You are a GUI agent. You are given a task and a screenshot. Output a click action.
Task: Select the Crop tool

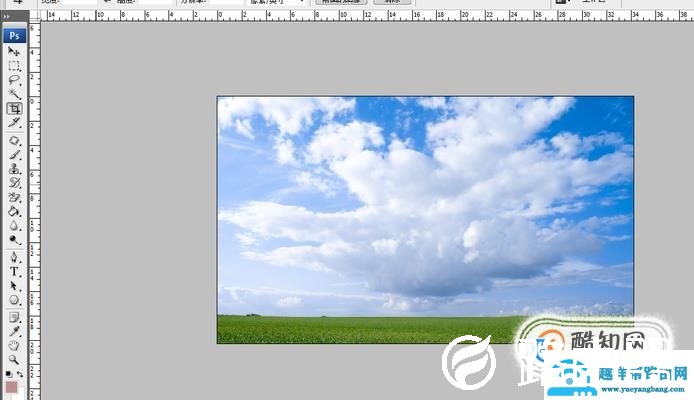pos(14,108)
